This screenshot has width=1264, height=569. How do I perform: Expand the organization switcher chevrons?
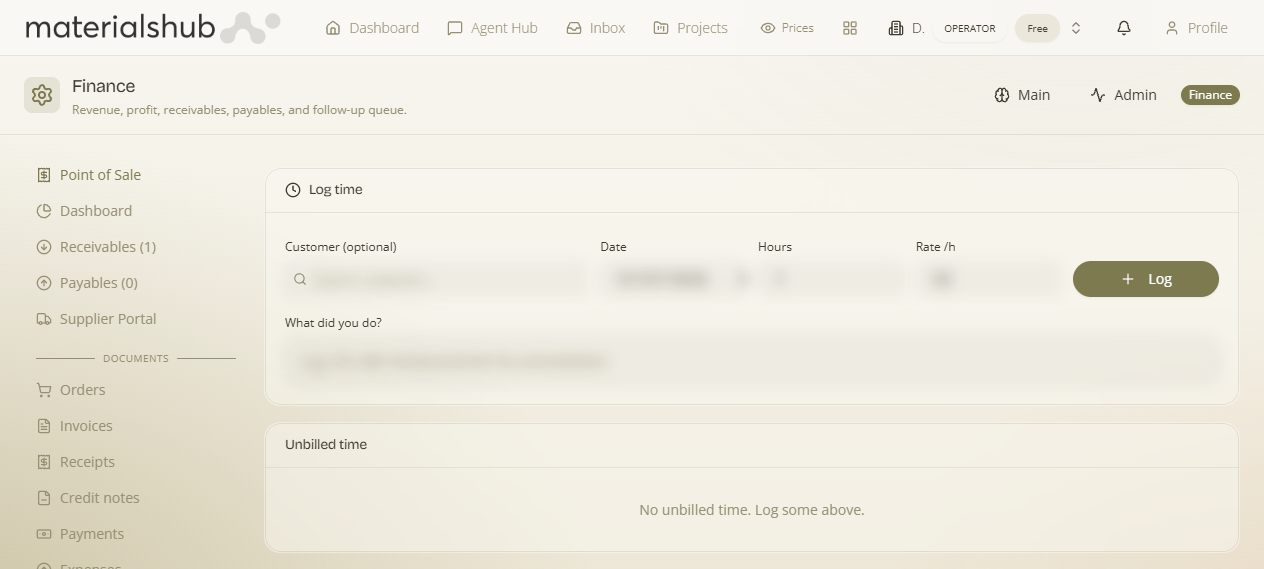click(1076, 28)
